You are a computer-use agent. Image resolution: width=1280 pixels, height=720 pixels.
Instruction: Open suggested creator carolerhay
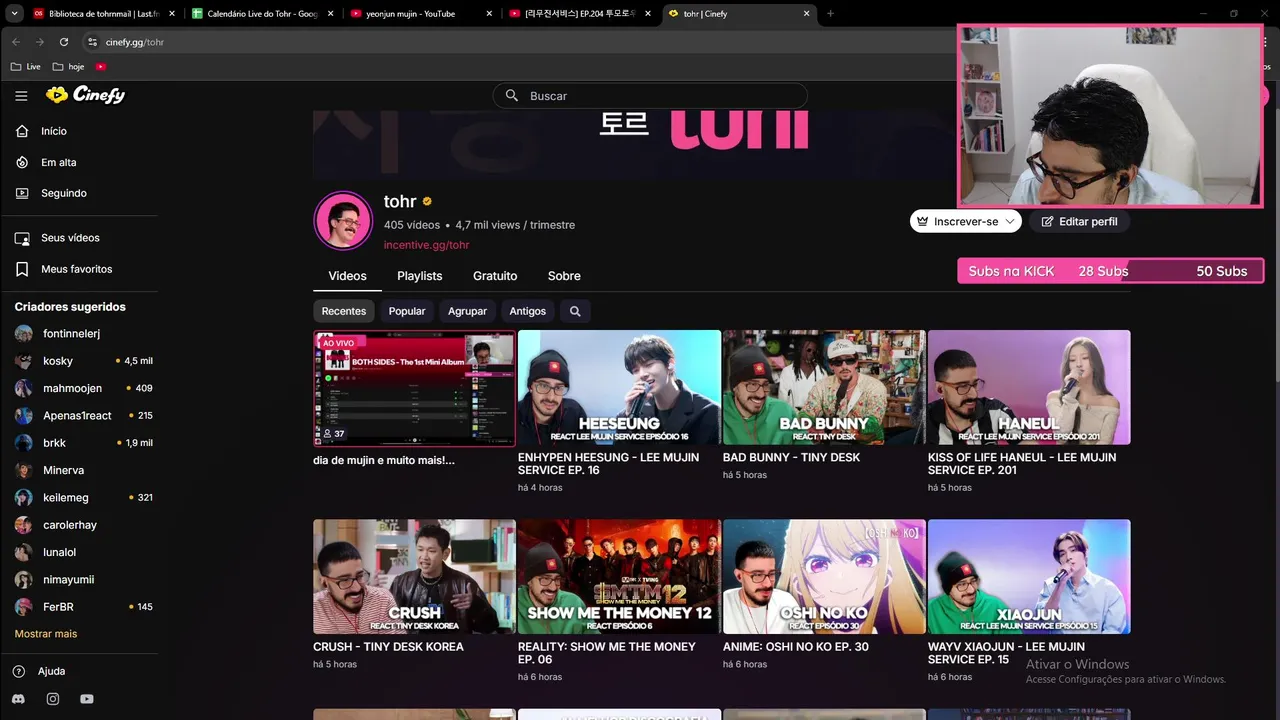click(70, 525)
